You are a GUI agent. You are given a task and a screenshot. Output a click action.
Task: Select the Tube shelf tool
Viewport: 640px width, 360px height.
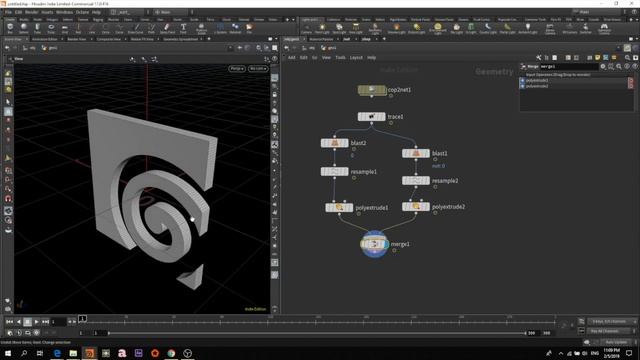37,28
